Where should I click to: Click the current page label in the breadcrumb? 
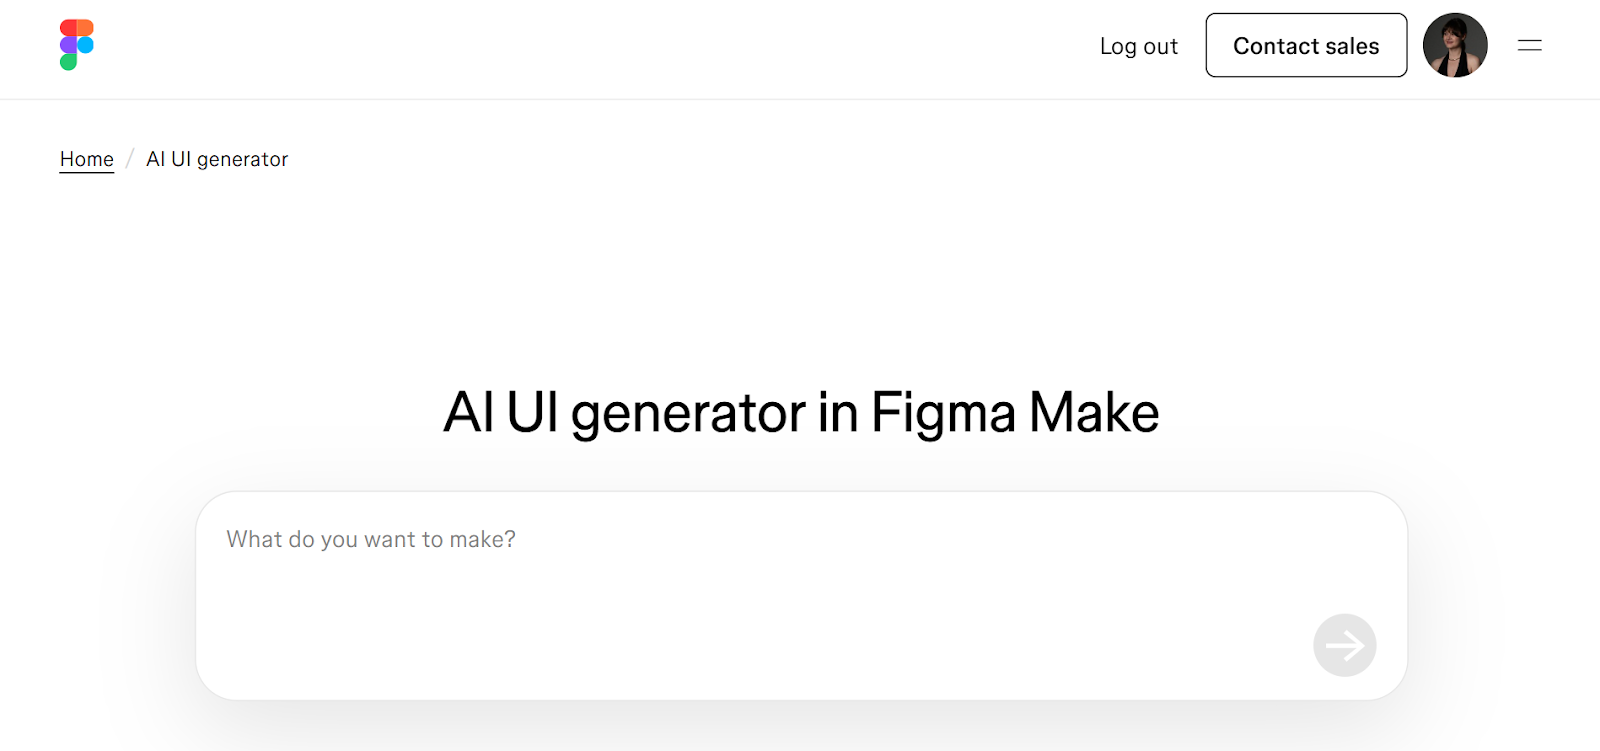click(217, 159)
